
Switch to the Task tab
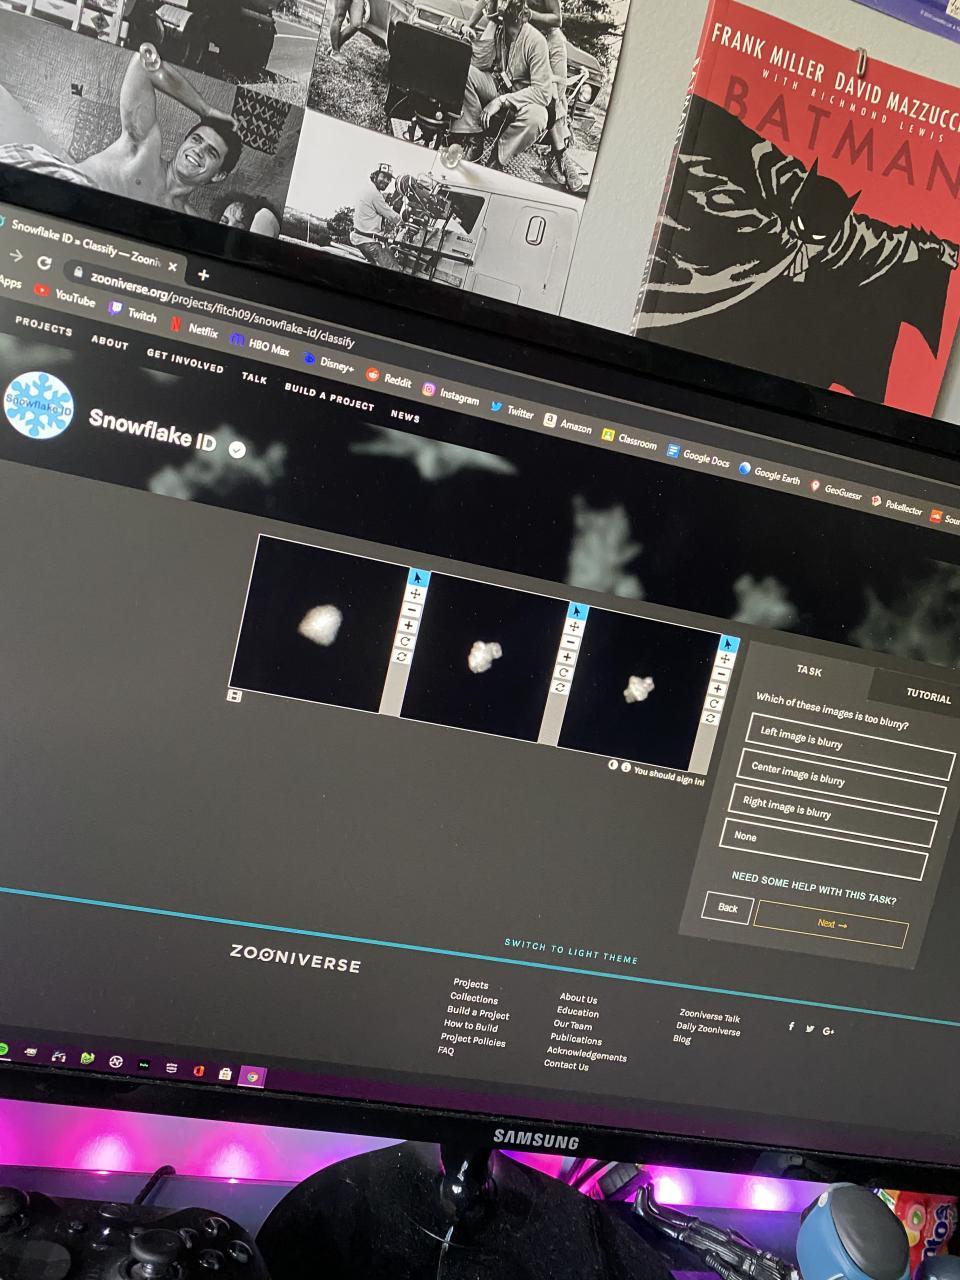(809, 671)
